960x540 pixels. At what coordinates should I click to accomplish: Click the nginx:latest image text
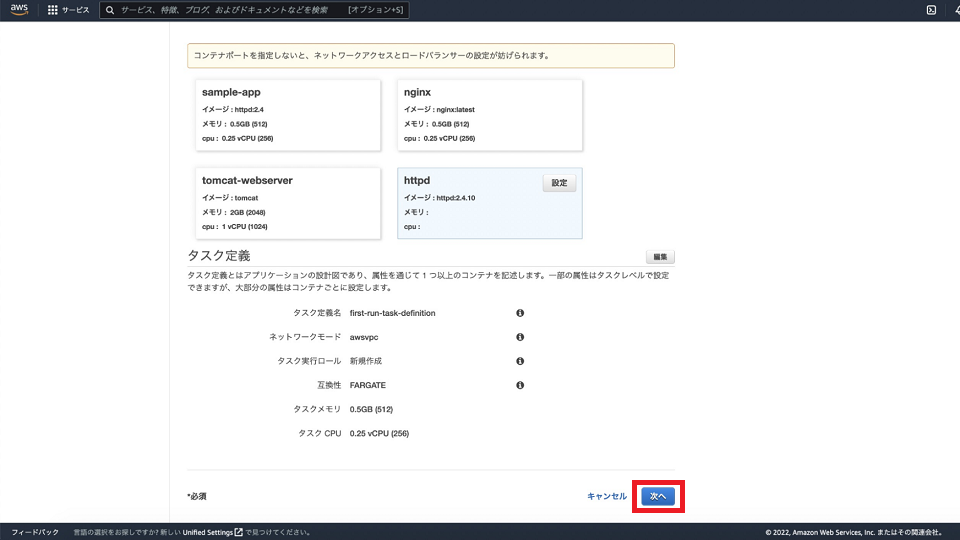click(x=456, y=110)
